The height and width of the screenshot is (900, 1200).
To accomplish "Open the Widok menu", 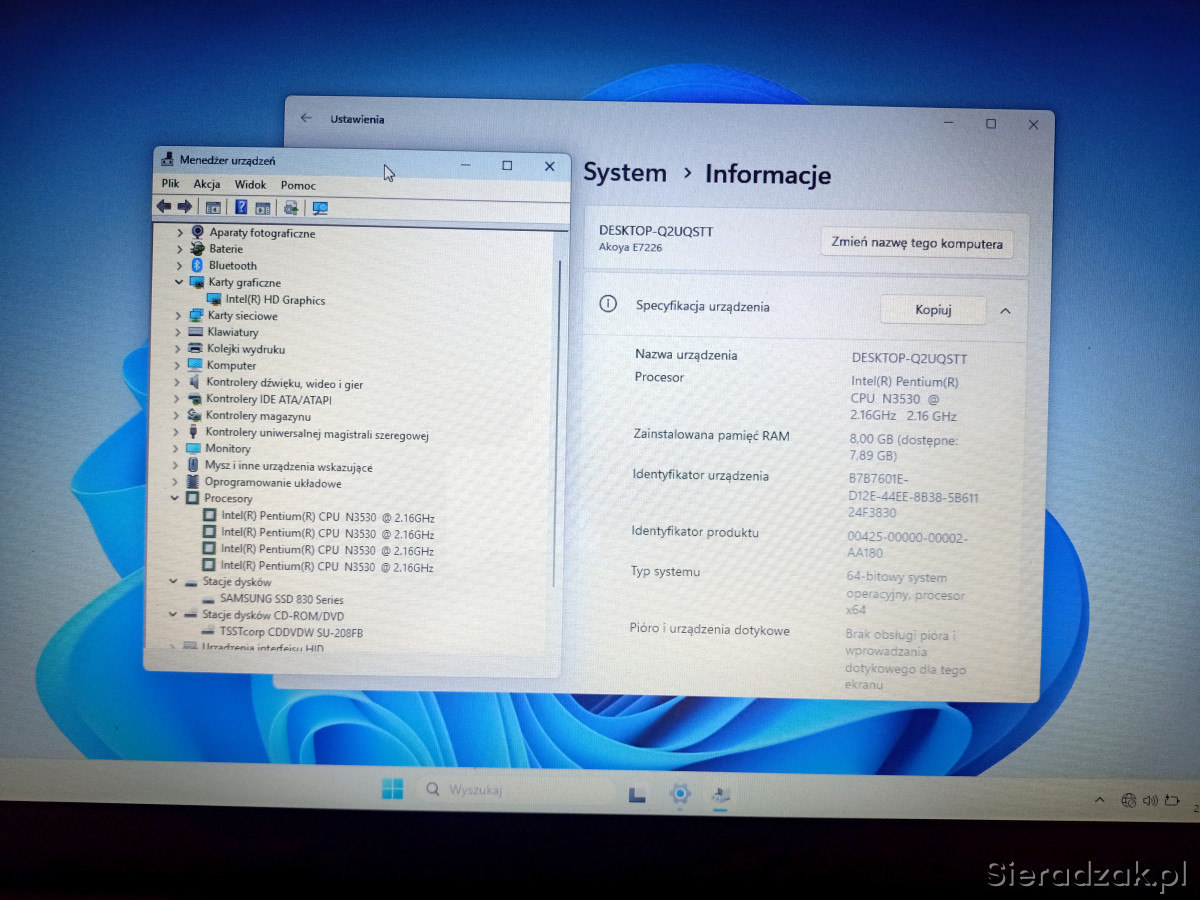I will click(x=250, y=185).
